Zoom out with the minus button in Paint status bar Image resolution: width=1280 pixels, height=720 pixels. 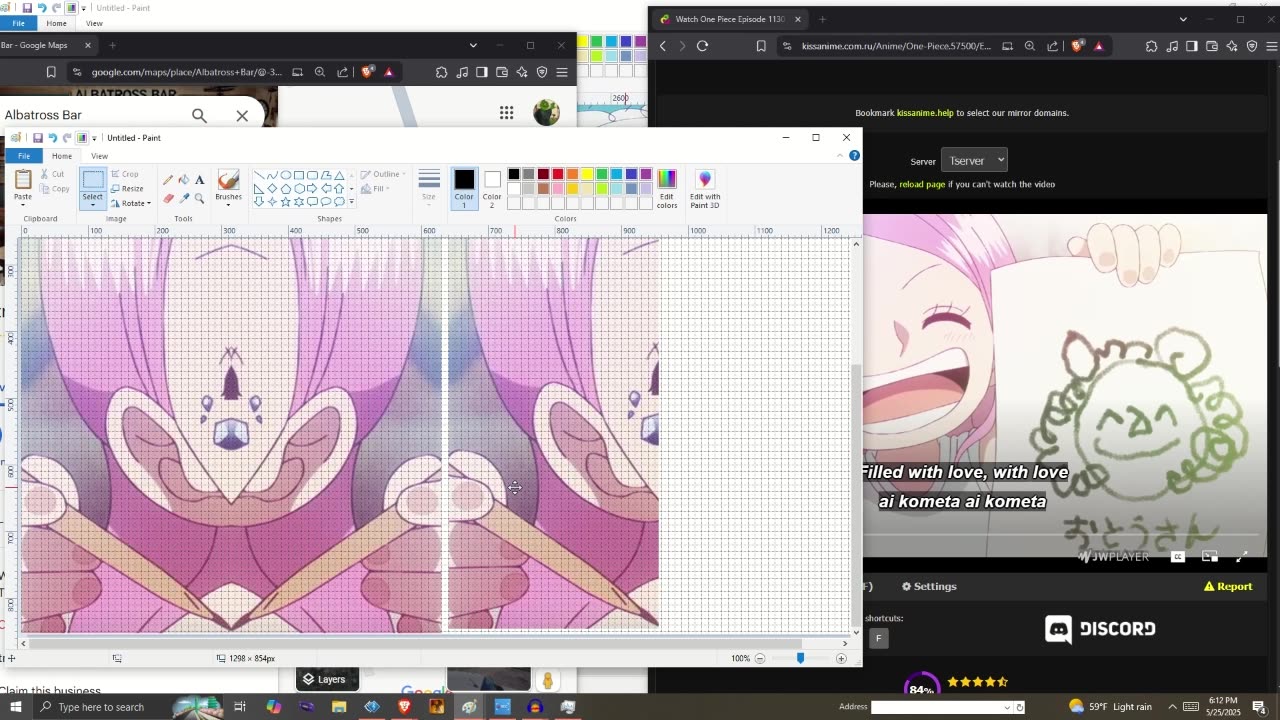pos(760,658)
